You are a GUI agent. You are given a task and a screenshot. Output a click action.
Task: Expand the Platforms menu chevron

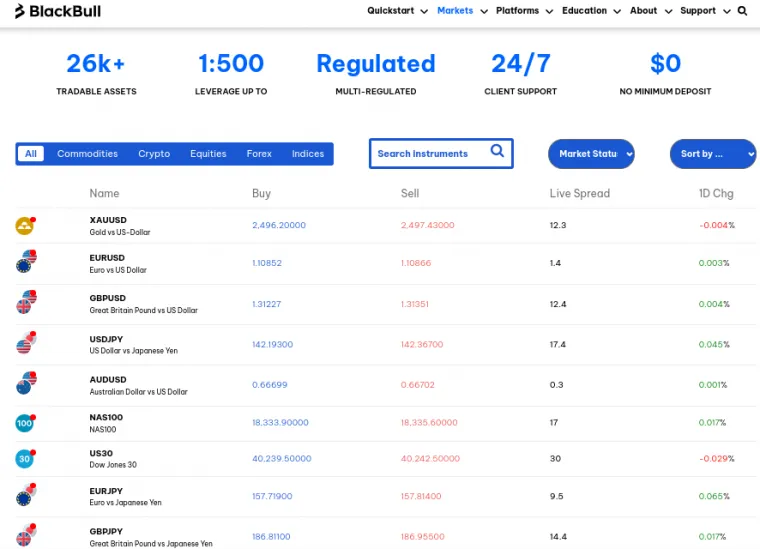549,12
